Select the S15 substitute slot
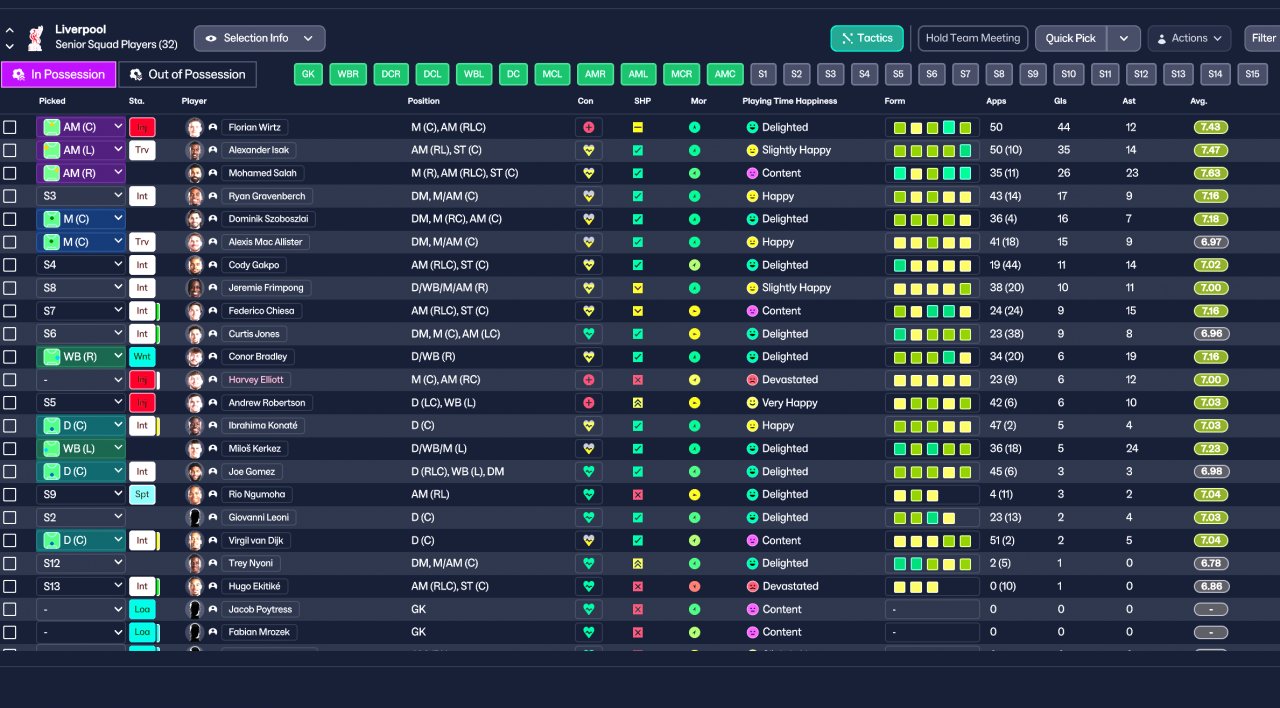The height and width of the screenshot is (708, 1280). tap(1252, 74)
